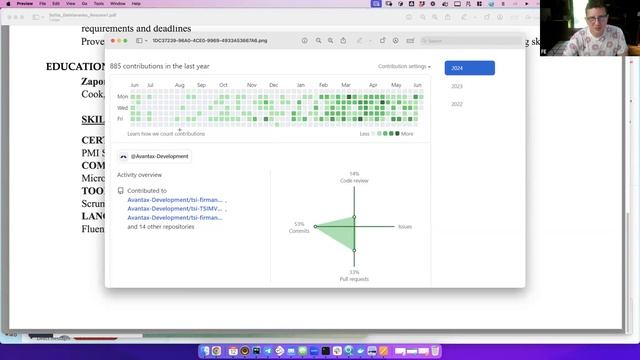Enable Markup in the background PDF window
Image resolution: width=640 pixels, height=360 pixels.
[x=464, y=17]
